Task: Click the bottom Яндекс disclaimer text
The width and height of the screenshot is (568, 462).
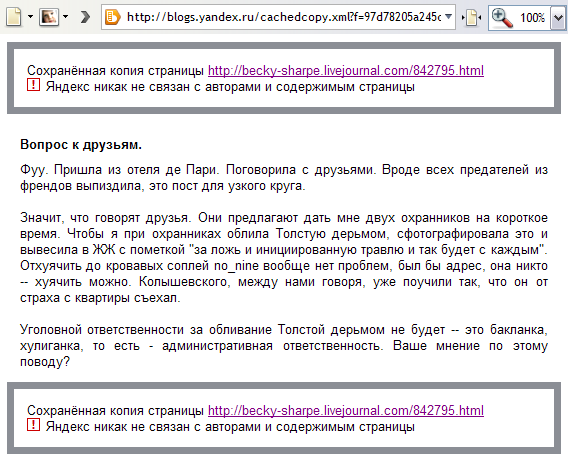Action: coord(230,427)
